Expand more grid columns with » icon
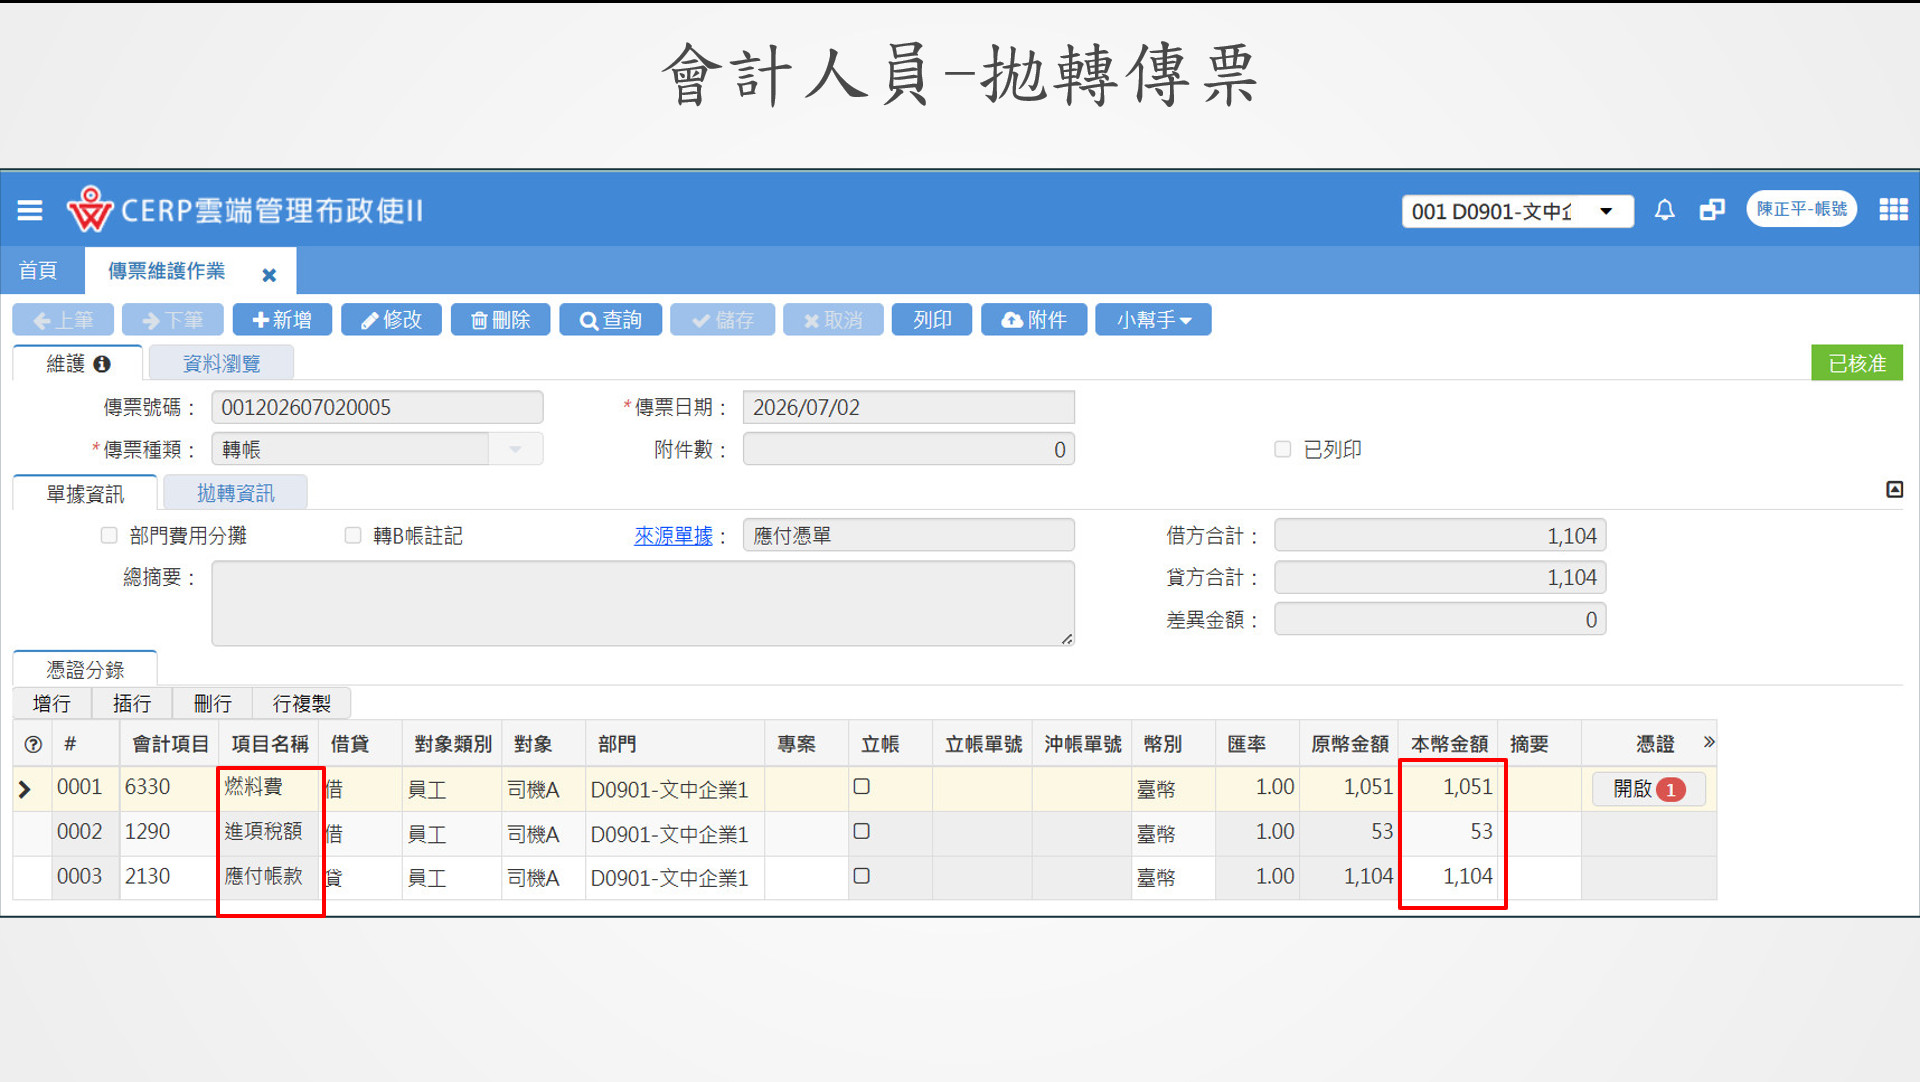The width and height of the screenshot is (1920, 1082). 1708,742
